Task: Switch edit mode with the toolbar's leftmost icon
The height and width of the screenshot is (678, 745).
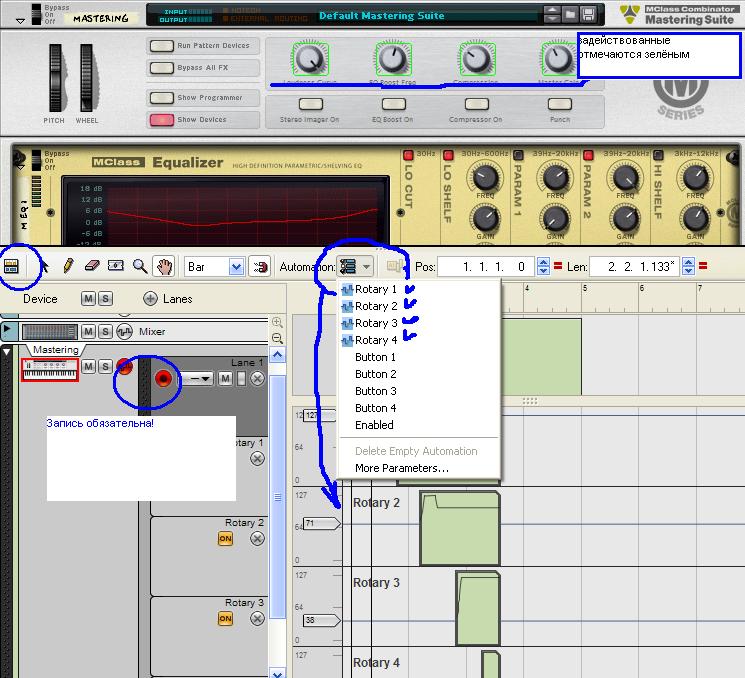Action: pyautogui.click(x=13, y=267)
